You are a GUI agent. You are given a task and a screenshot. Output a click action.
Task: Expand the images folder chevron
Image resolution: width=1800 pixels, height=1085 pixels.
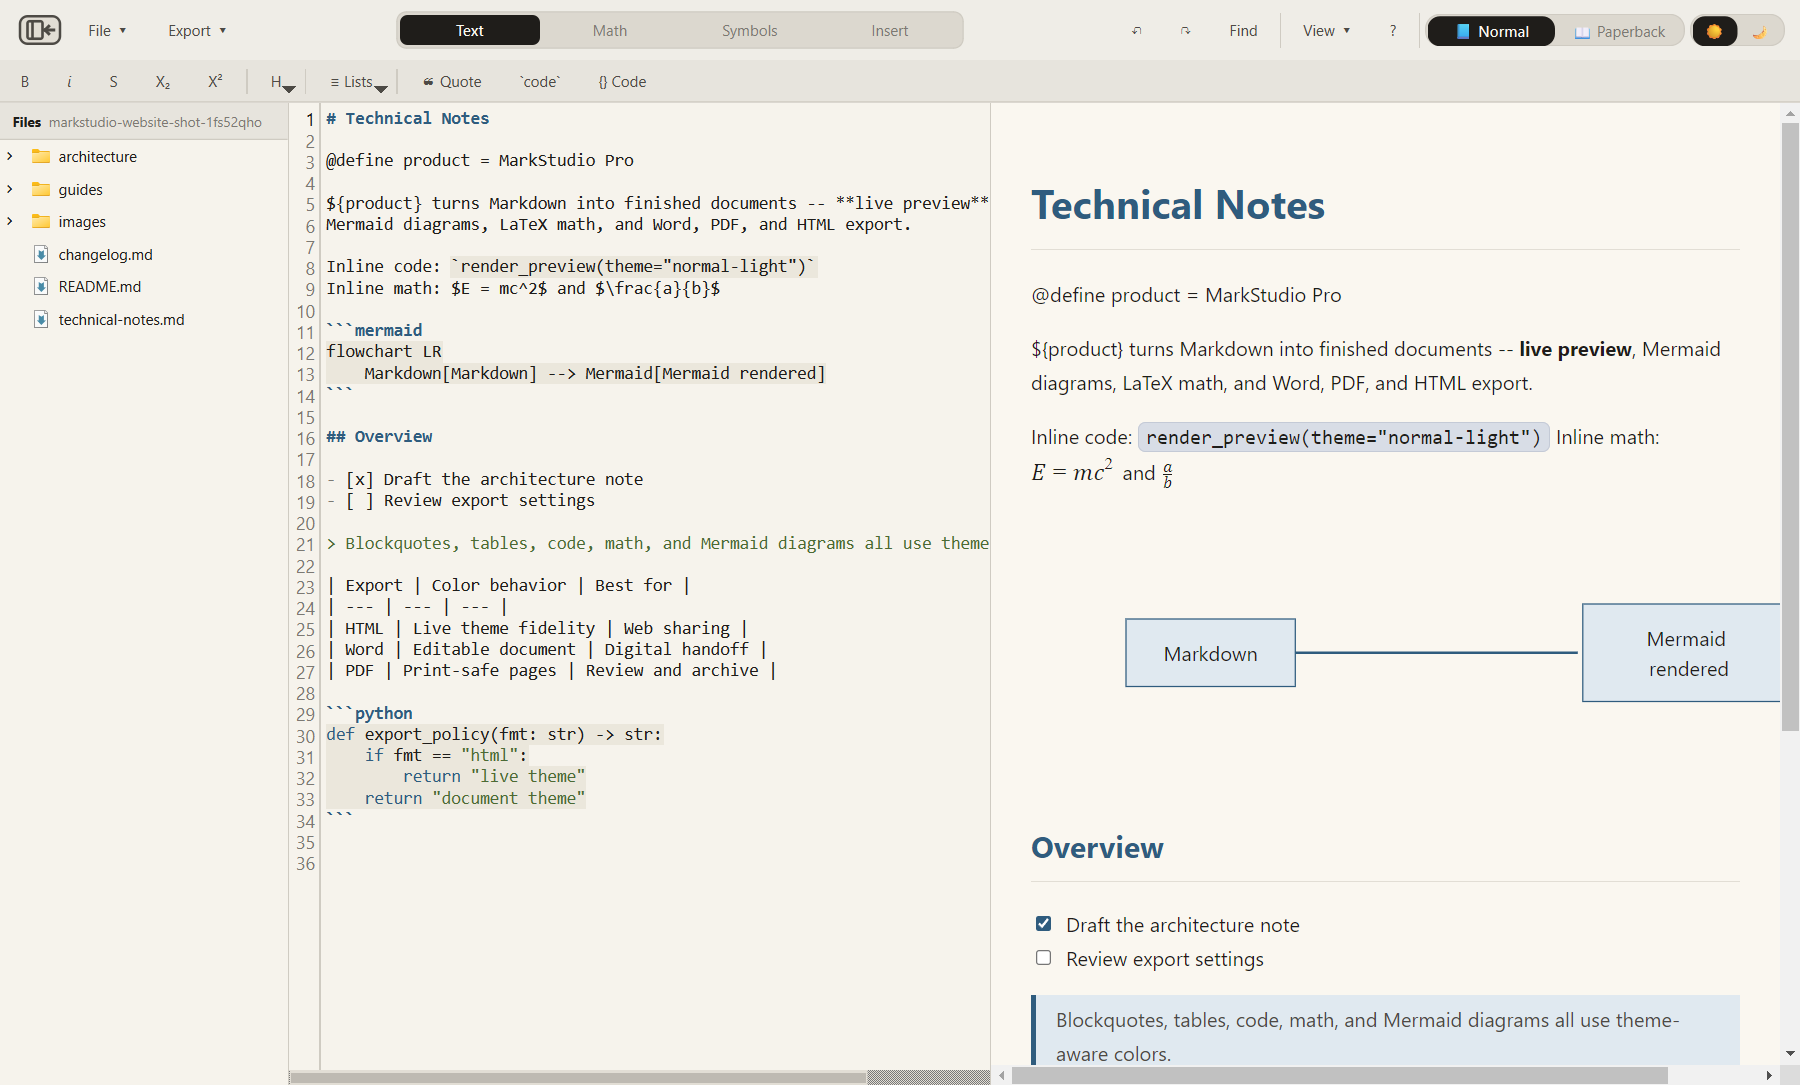click(10, 221)
